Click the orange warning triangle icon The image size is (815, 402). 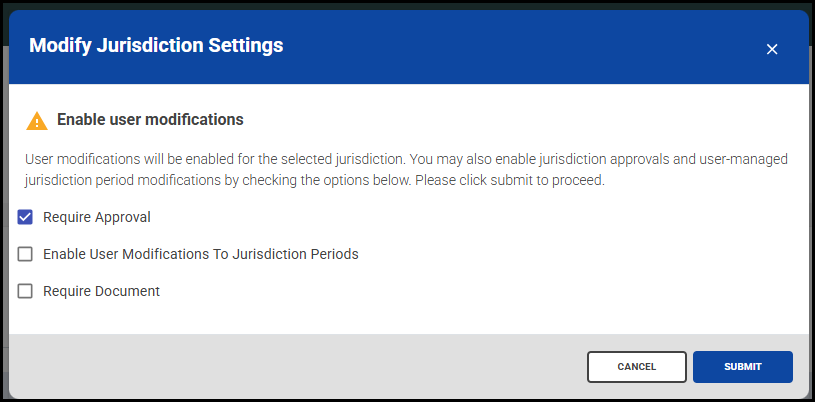[x=37, y=120]
